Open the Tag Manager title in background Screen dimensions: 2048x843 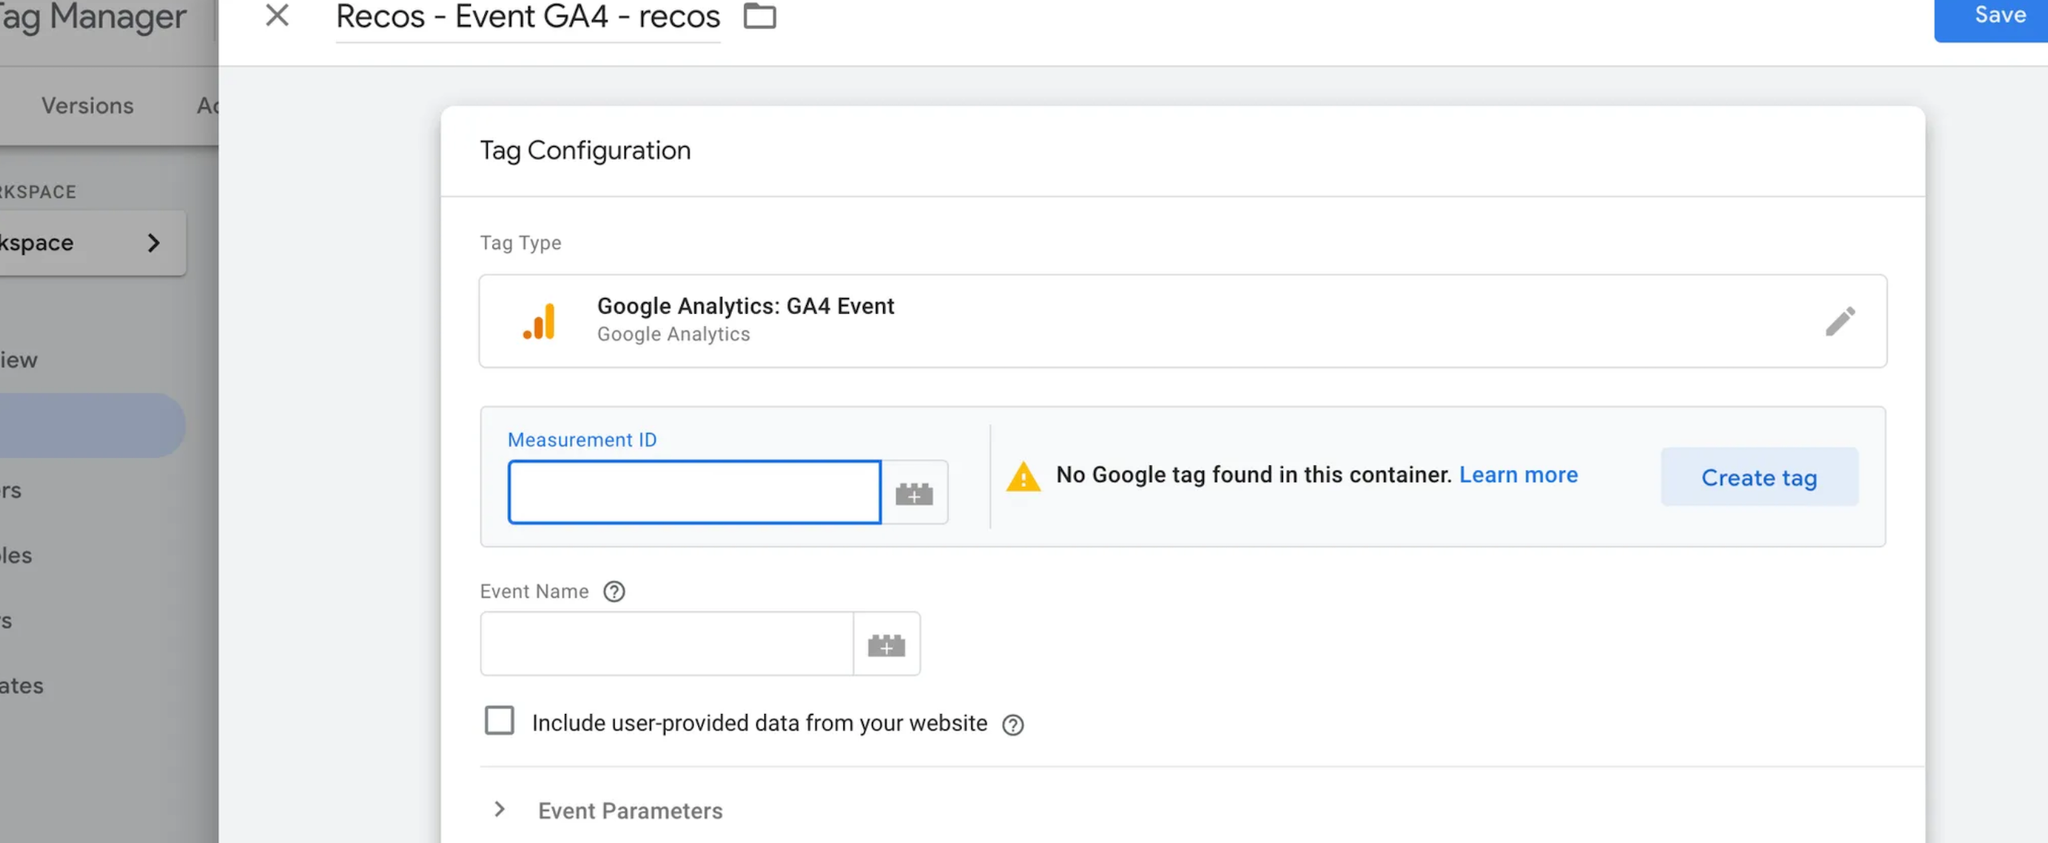point(93,17)
